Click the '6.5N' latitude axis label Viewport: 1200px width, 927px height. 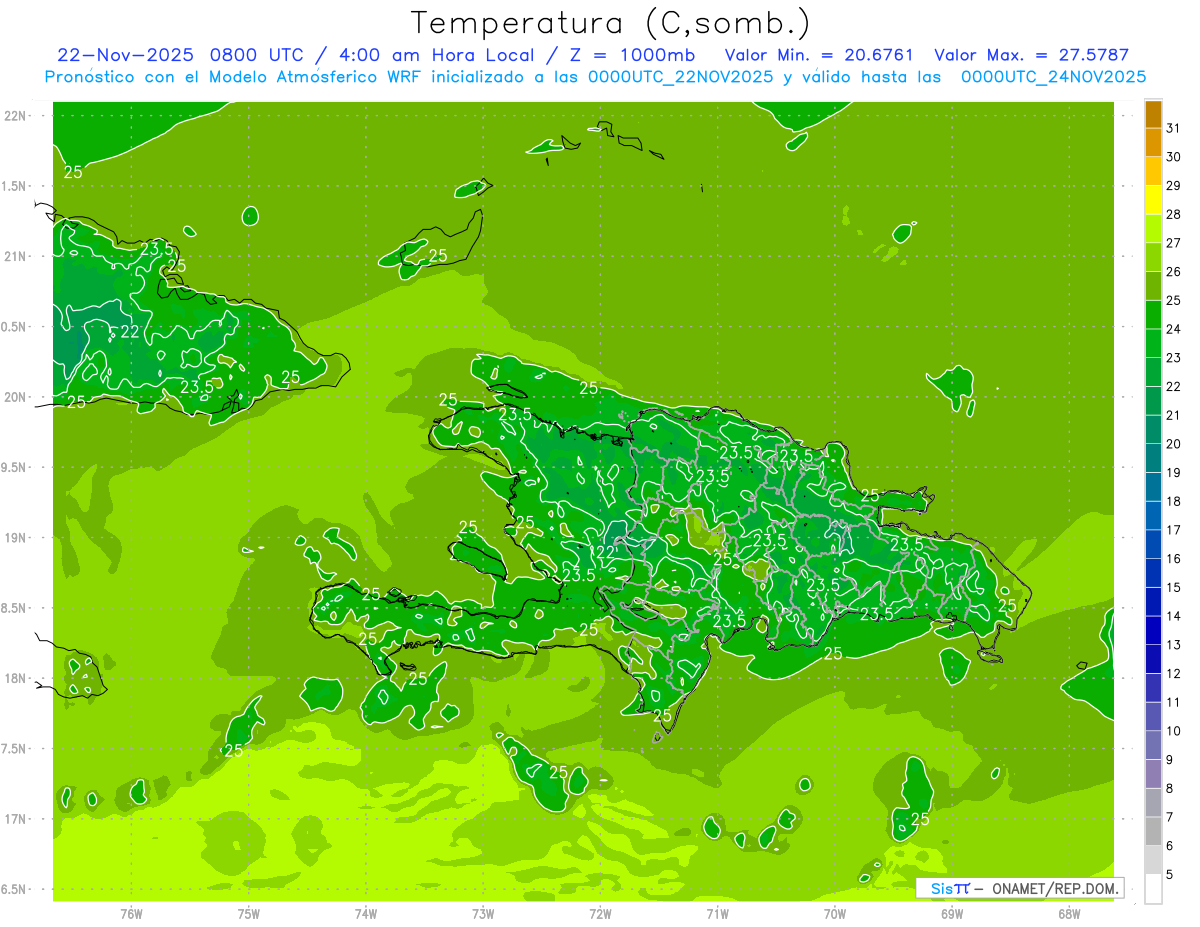tap(15, 889)
